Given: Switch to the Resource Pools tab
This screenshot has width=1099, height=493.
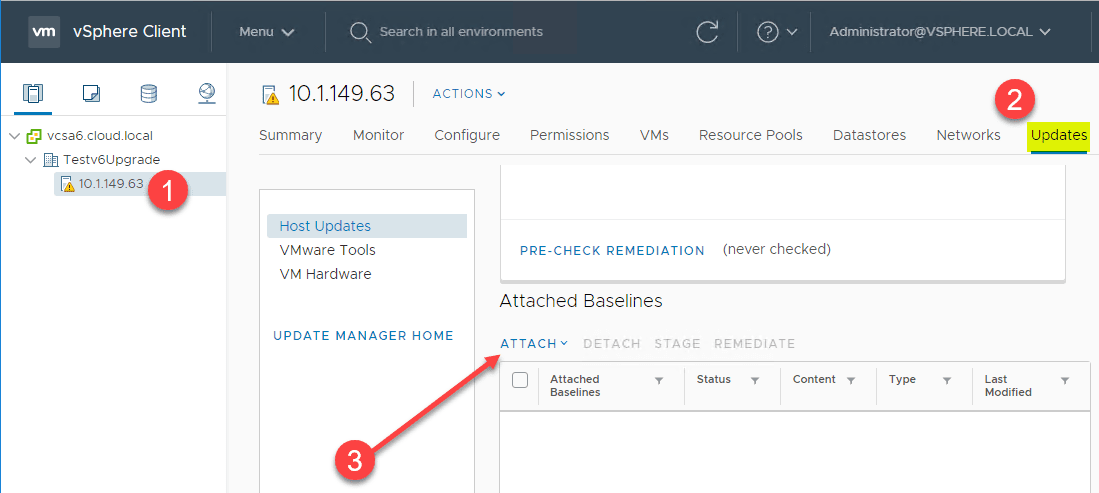Looking at the screenshot, I should [751, 135].
